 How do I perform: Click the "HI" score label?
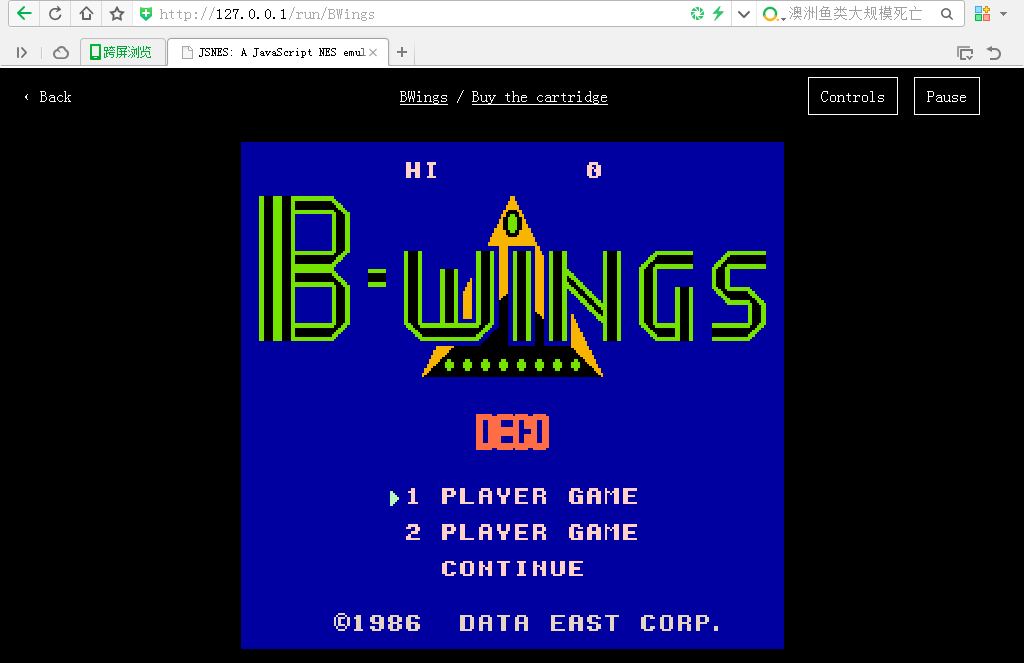(421, 170)
